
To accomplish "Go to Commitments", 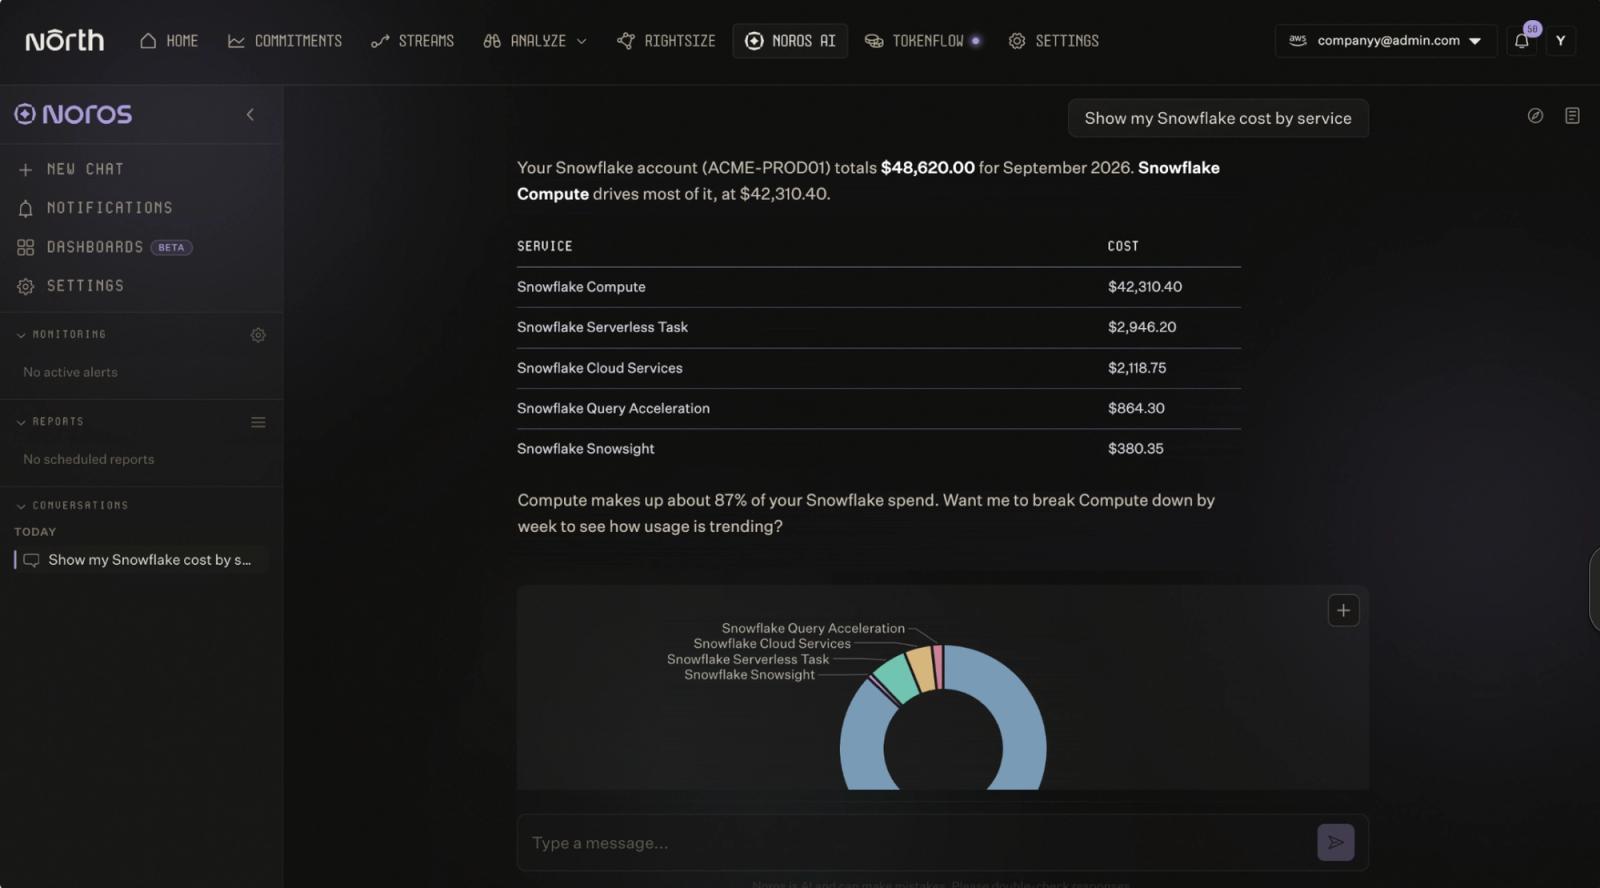I will 285,41.
